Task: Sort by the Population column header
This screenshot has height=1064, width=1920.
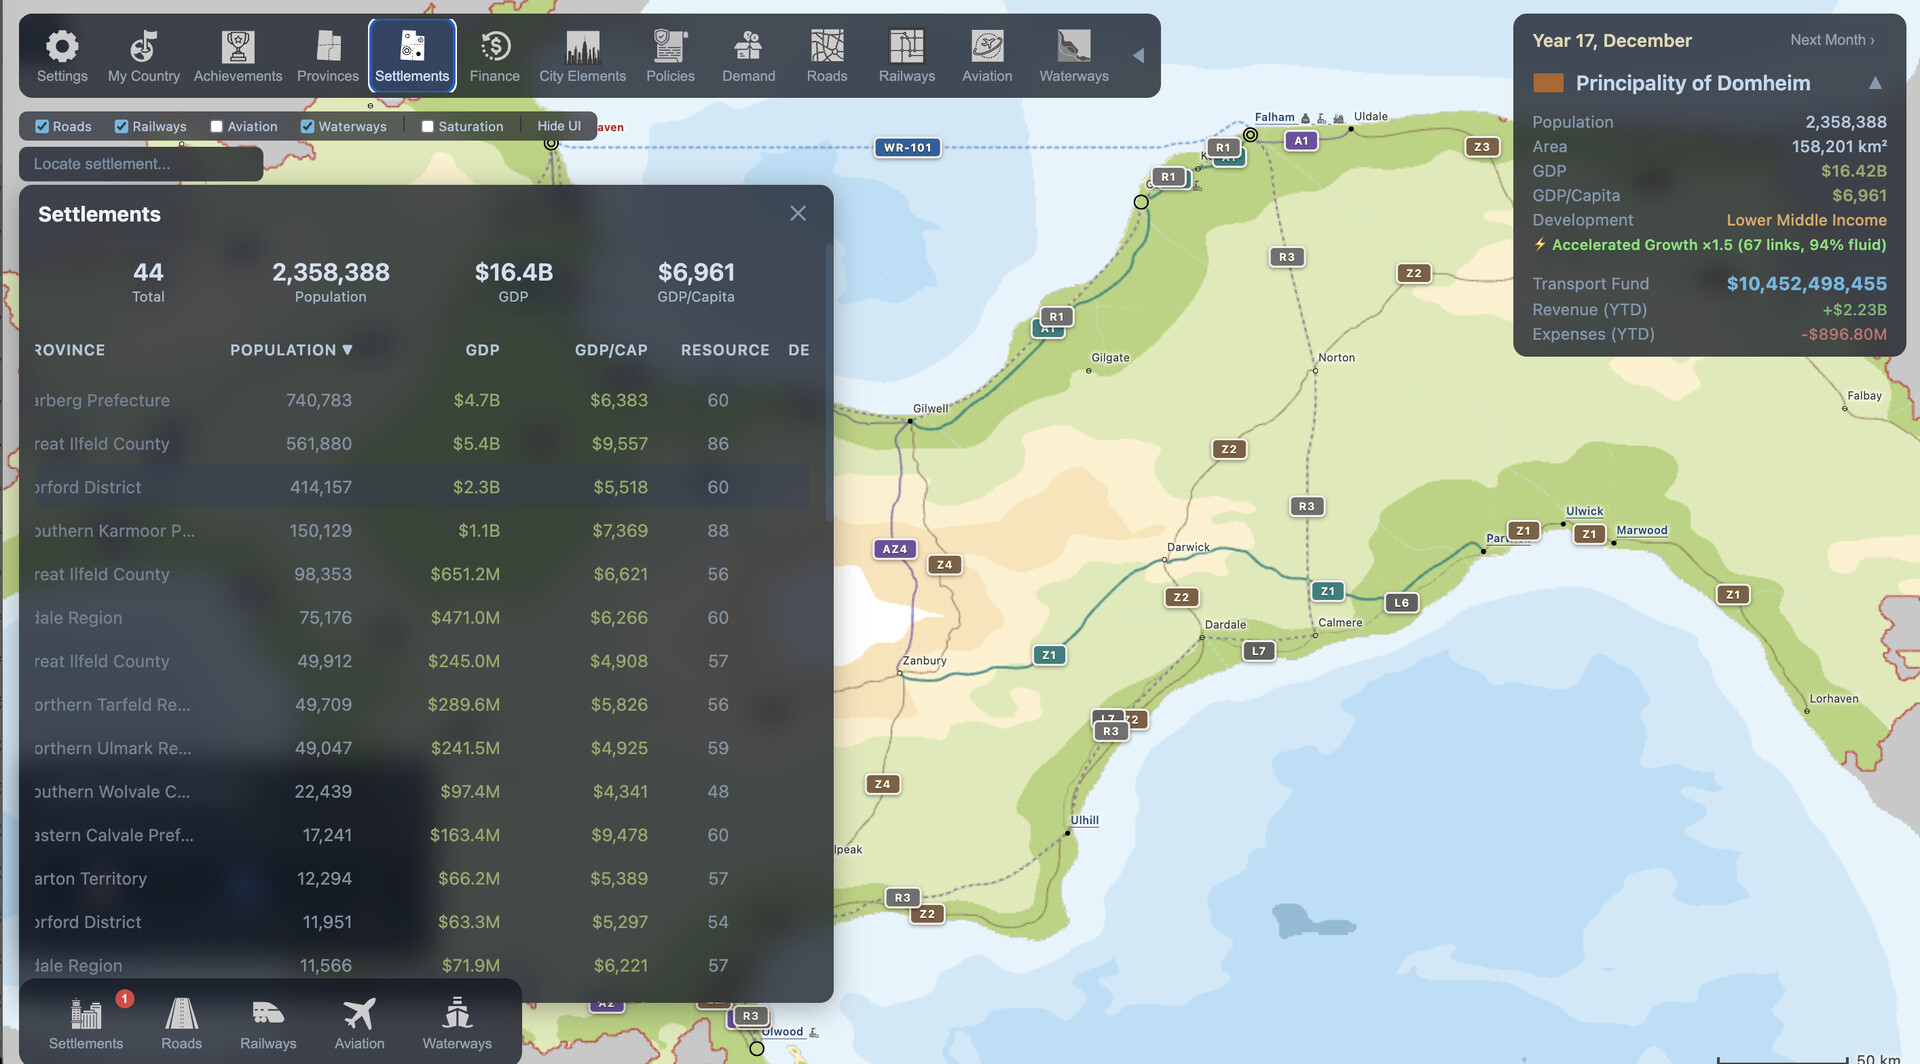Action: 290,350
